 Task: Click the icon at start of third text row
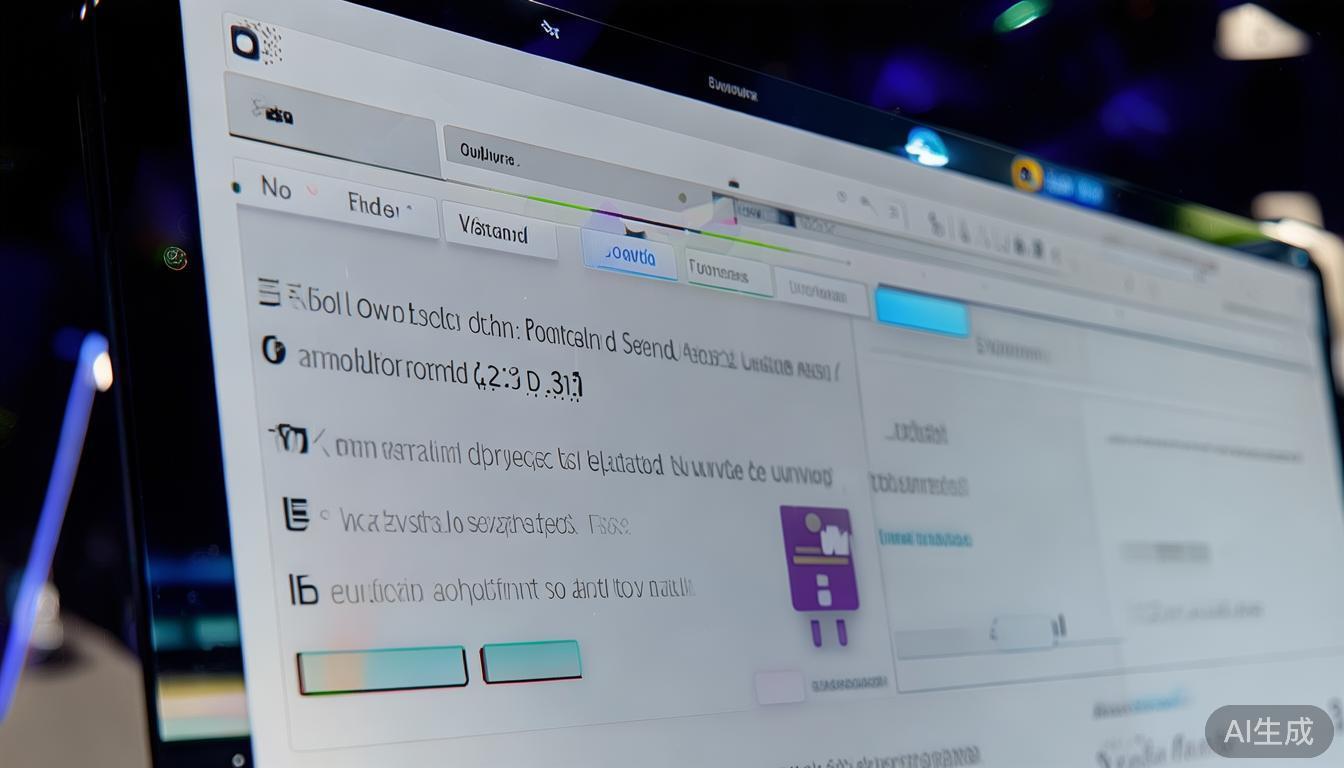(289, 438)
